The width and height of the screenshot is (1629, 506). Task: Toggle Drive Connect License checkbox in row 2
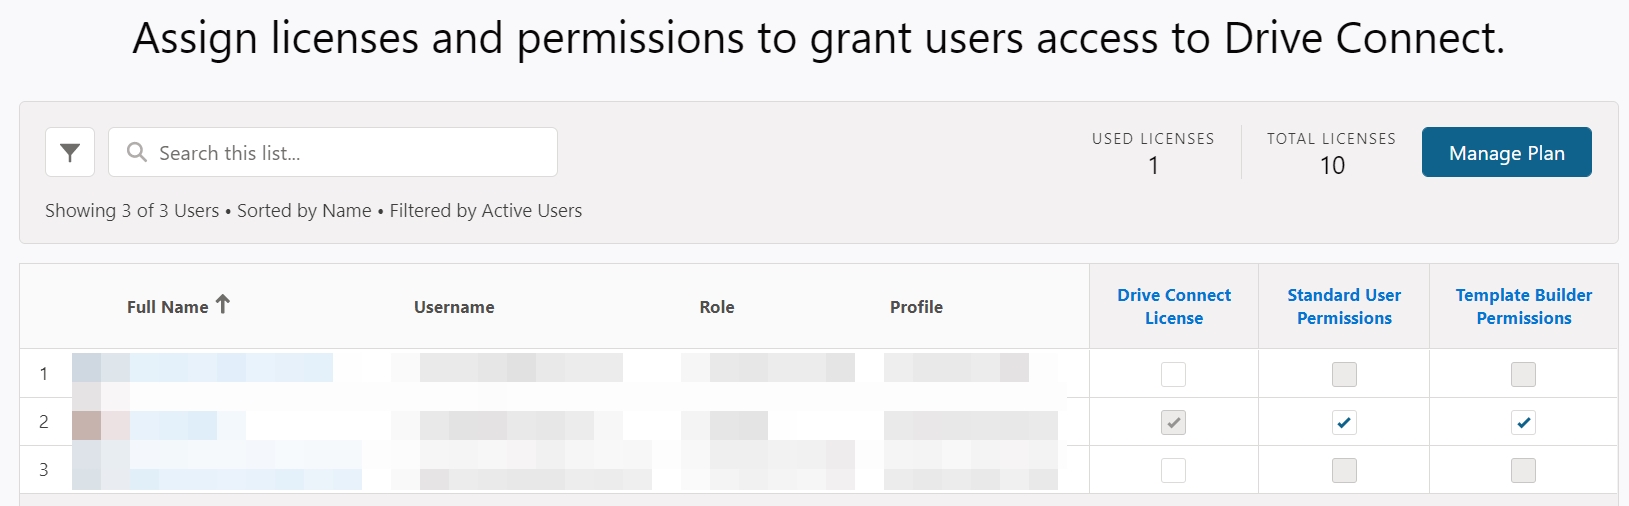[x=1173, y=422]
